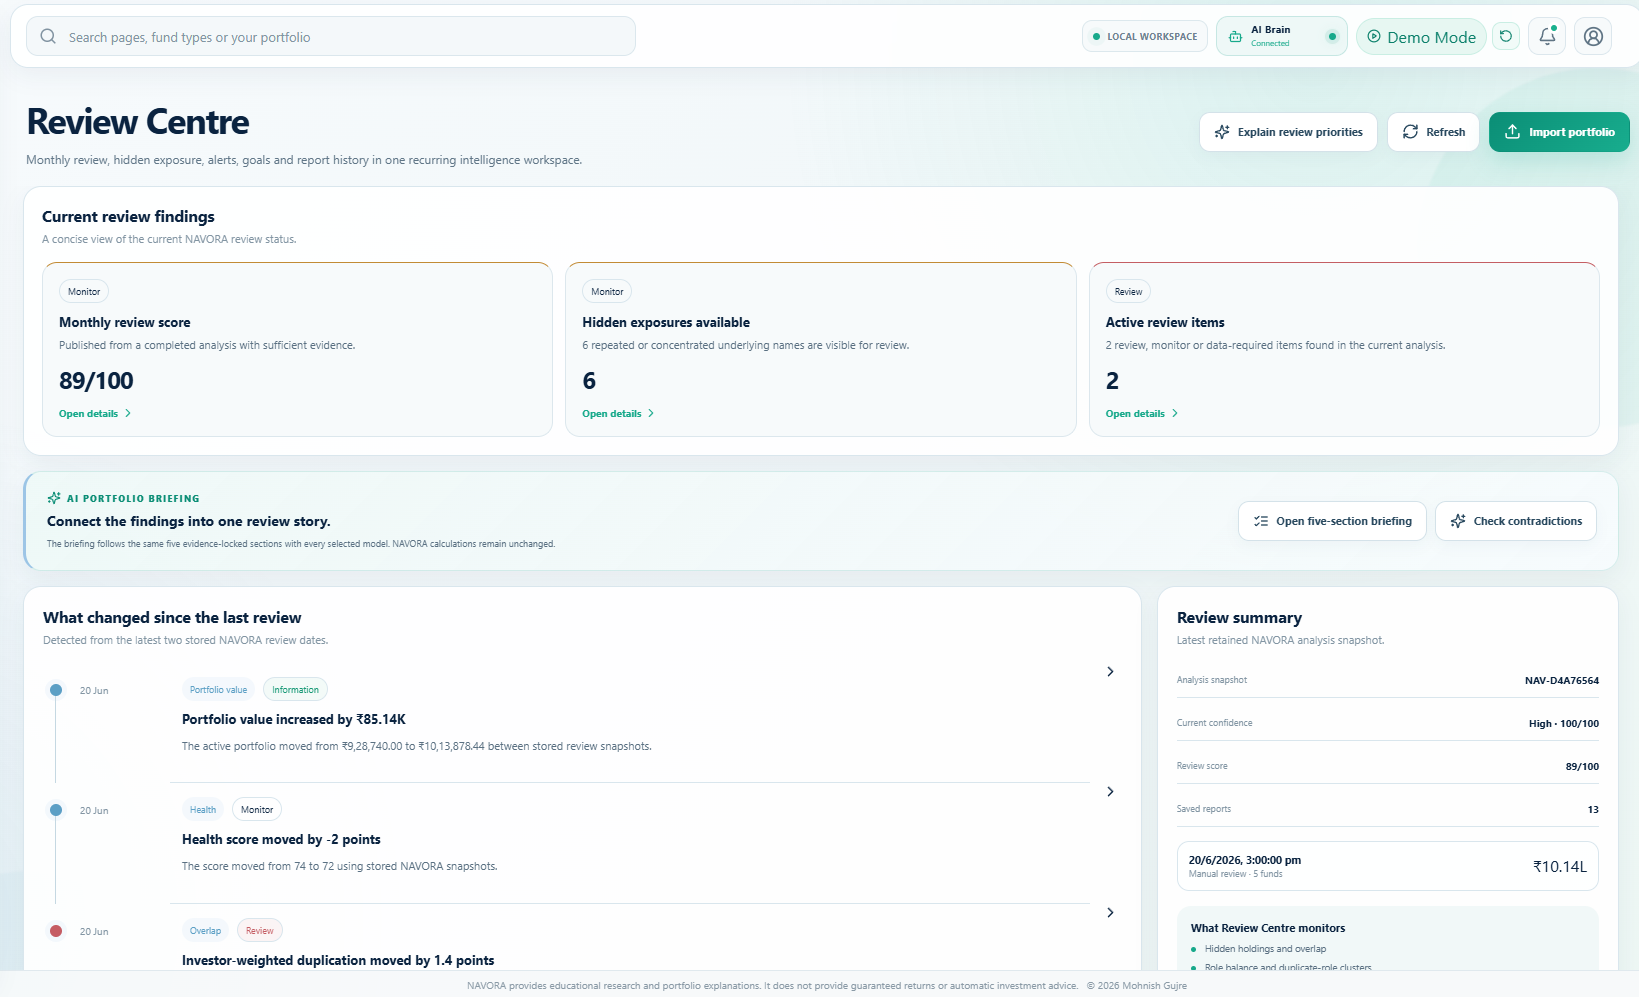
Task: Click Explain review priorities button
Action: [1288, 132]
